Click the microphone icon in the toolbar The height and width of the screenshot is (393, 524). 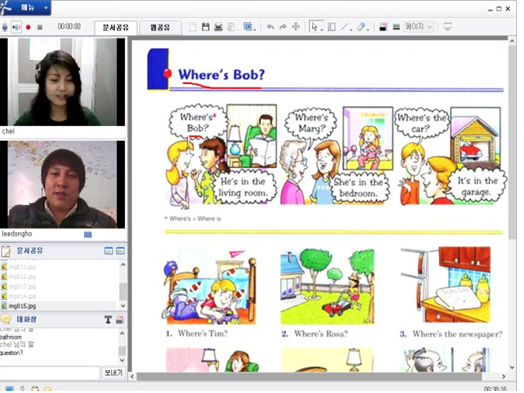[x=5, y=27]
